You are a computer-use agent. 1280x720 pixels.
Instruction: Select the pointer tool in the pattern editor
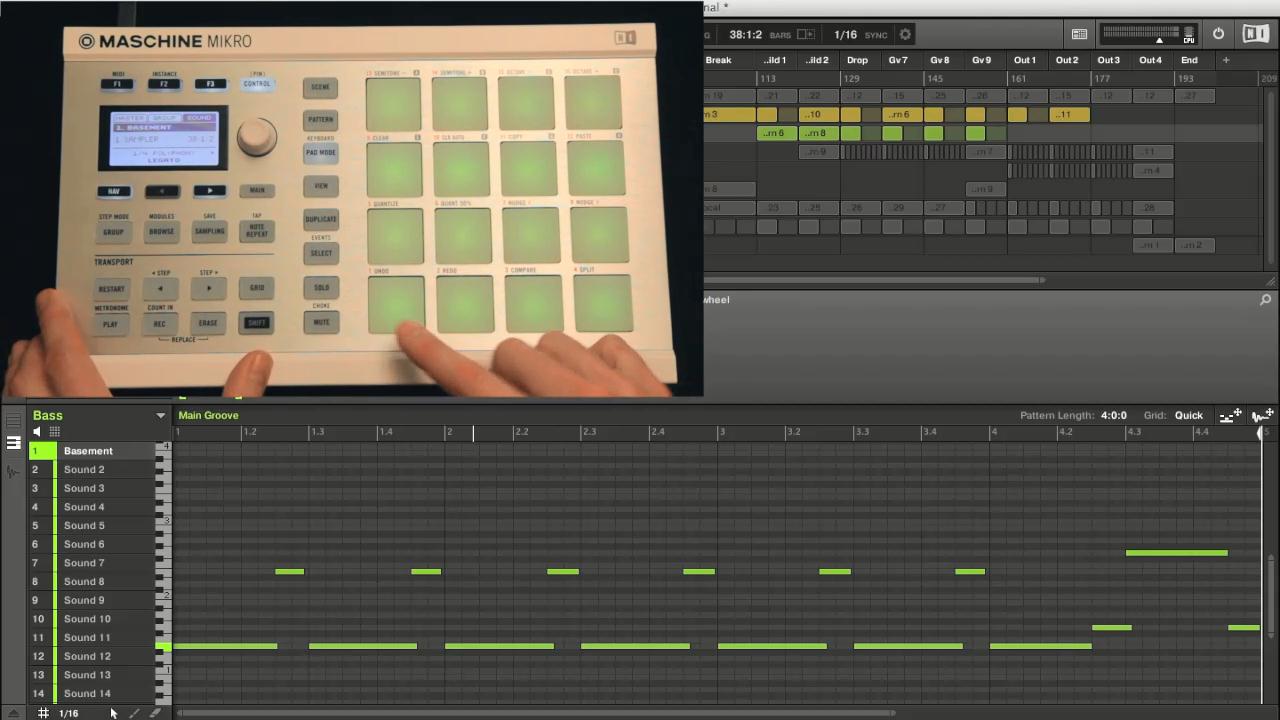[x=113, y=713]
